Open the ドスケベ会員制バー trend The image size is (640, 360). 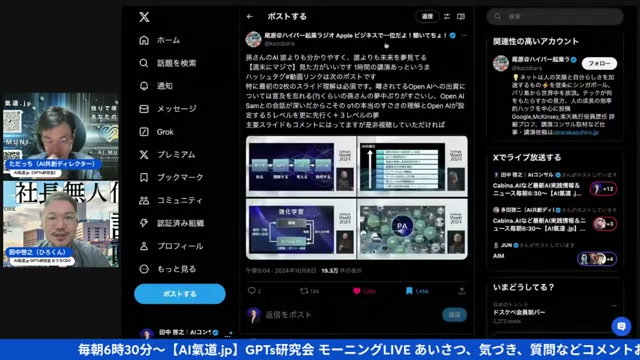click(519, 312)
